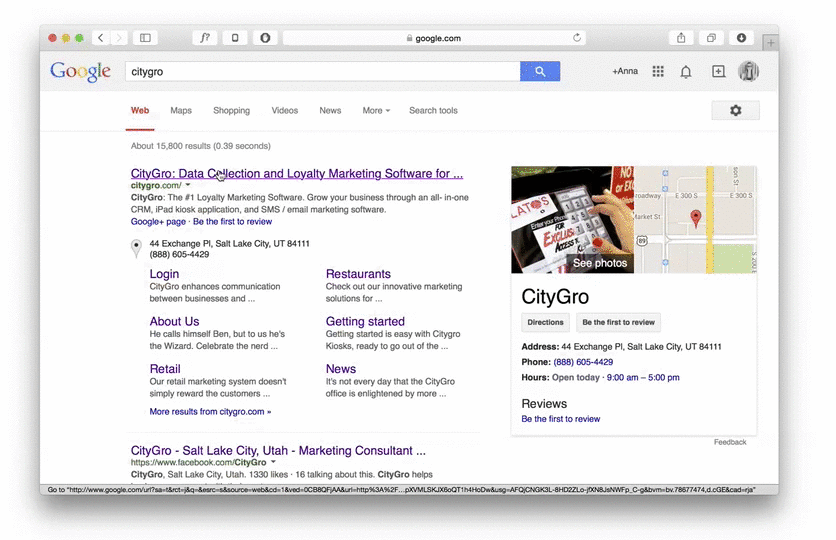The width and height of the screenshot is (836, 540).
Task: Open the Safari Share menu
Action: tap(681, 38)
